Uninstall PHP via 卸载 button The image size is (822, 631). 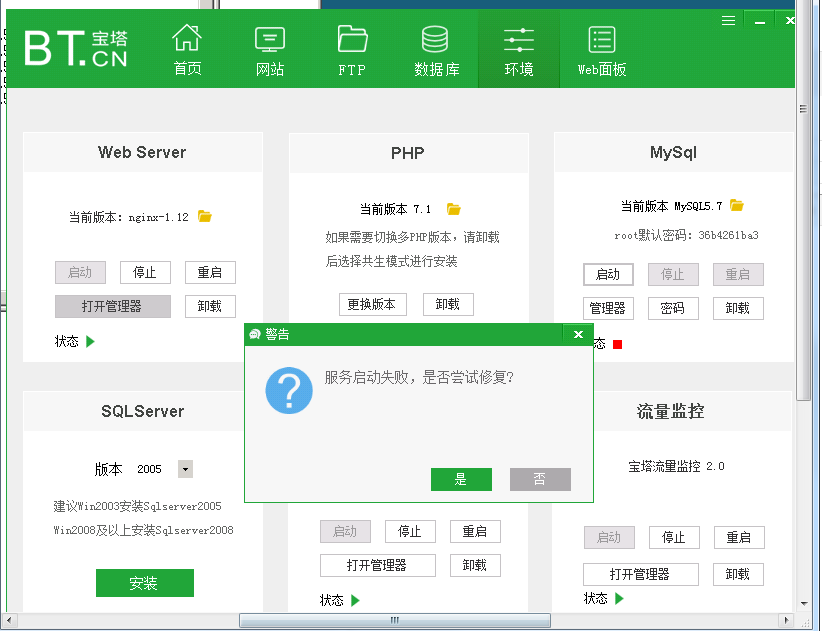[x=448, y=304]
